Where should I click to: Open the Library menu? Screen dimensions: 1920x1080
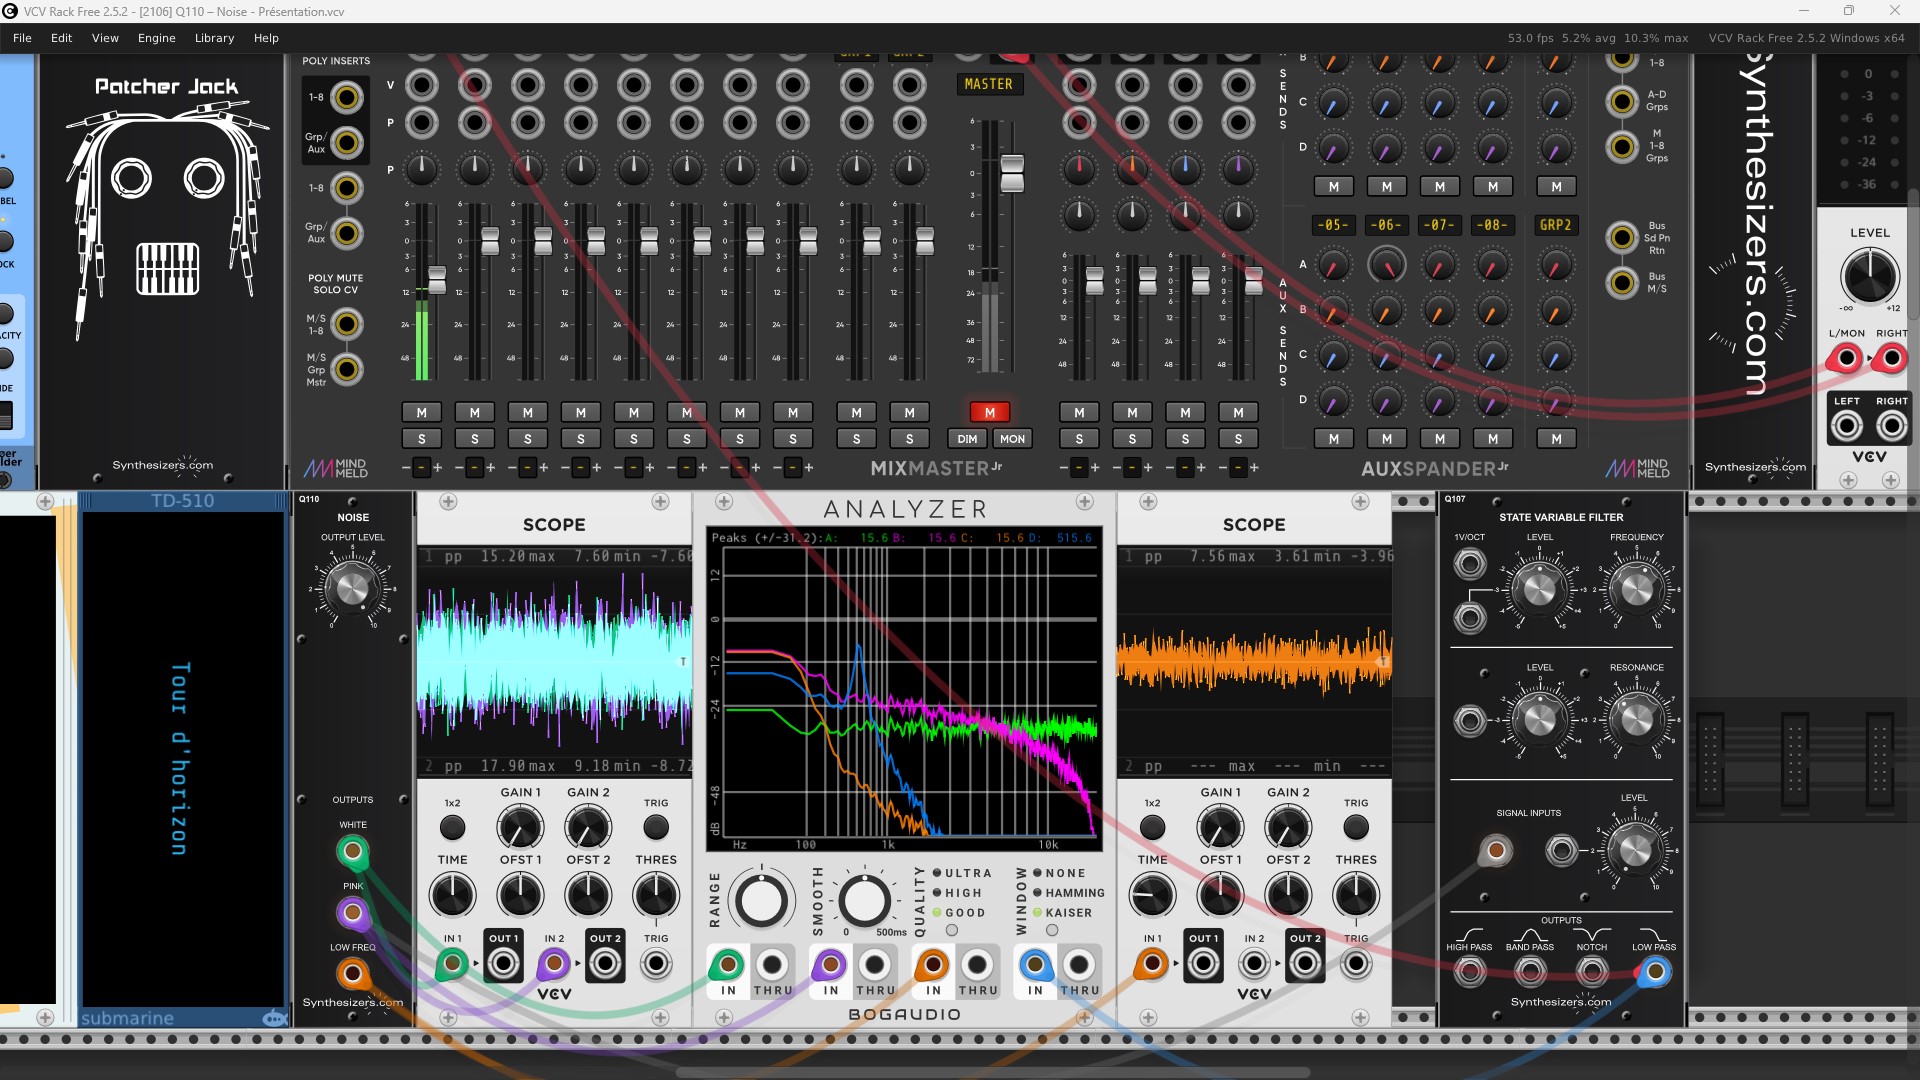pos(214,38)
